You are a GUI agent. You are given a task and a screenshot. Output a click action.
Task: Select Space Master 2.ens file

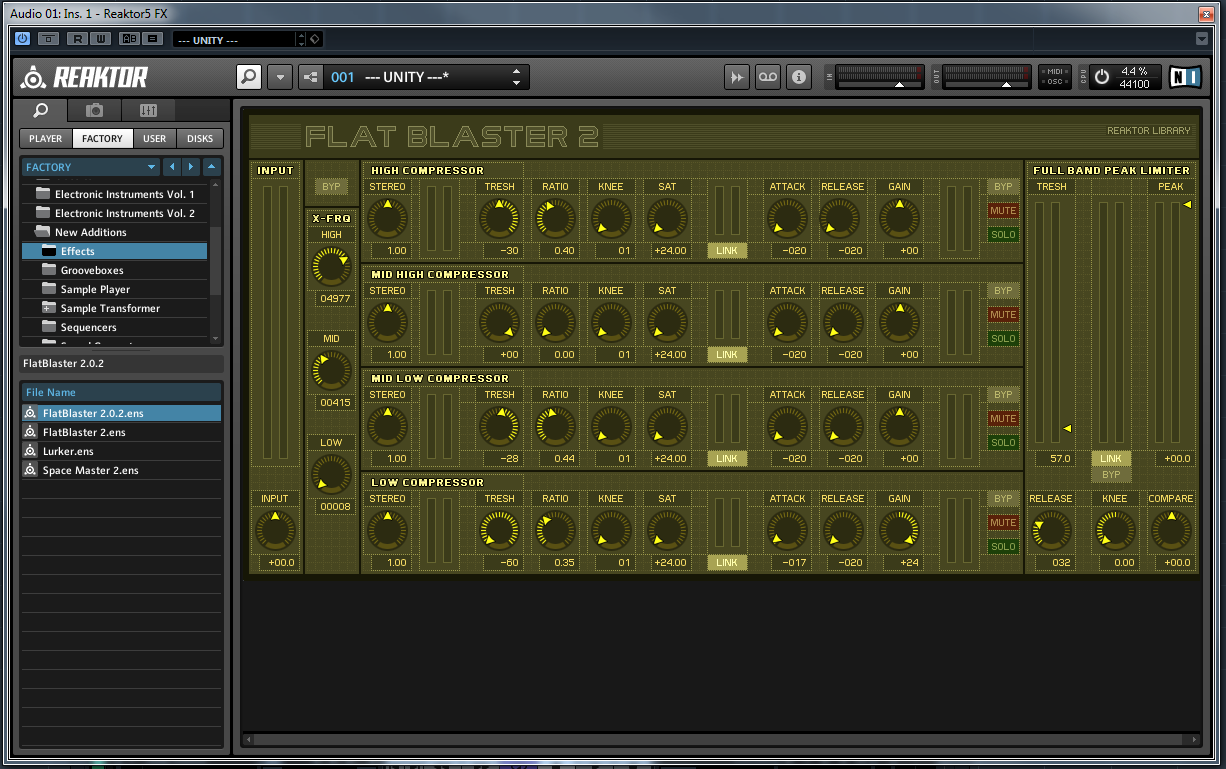point(121,470)
